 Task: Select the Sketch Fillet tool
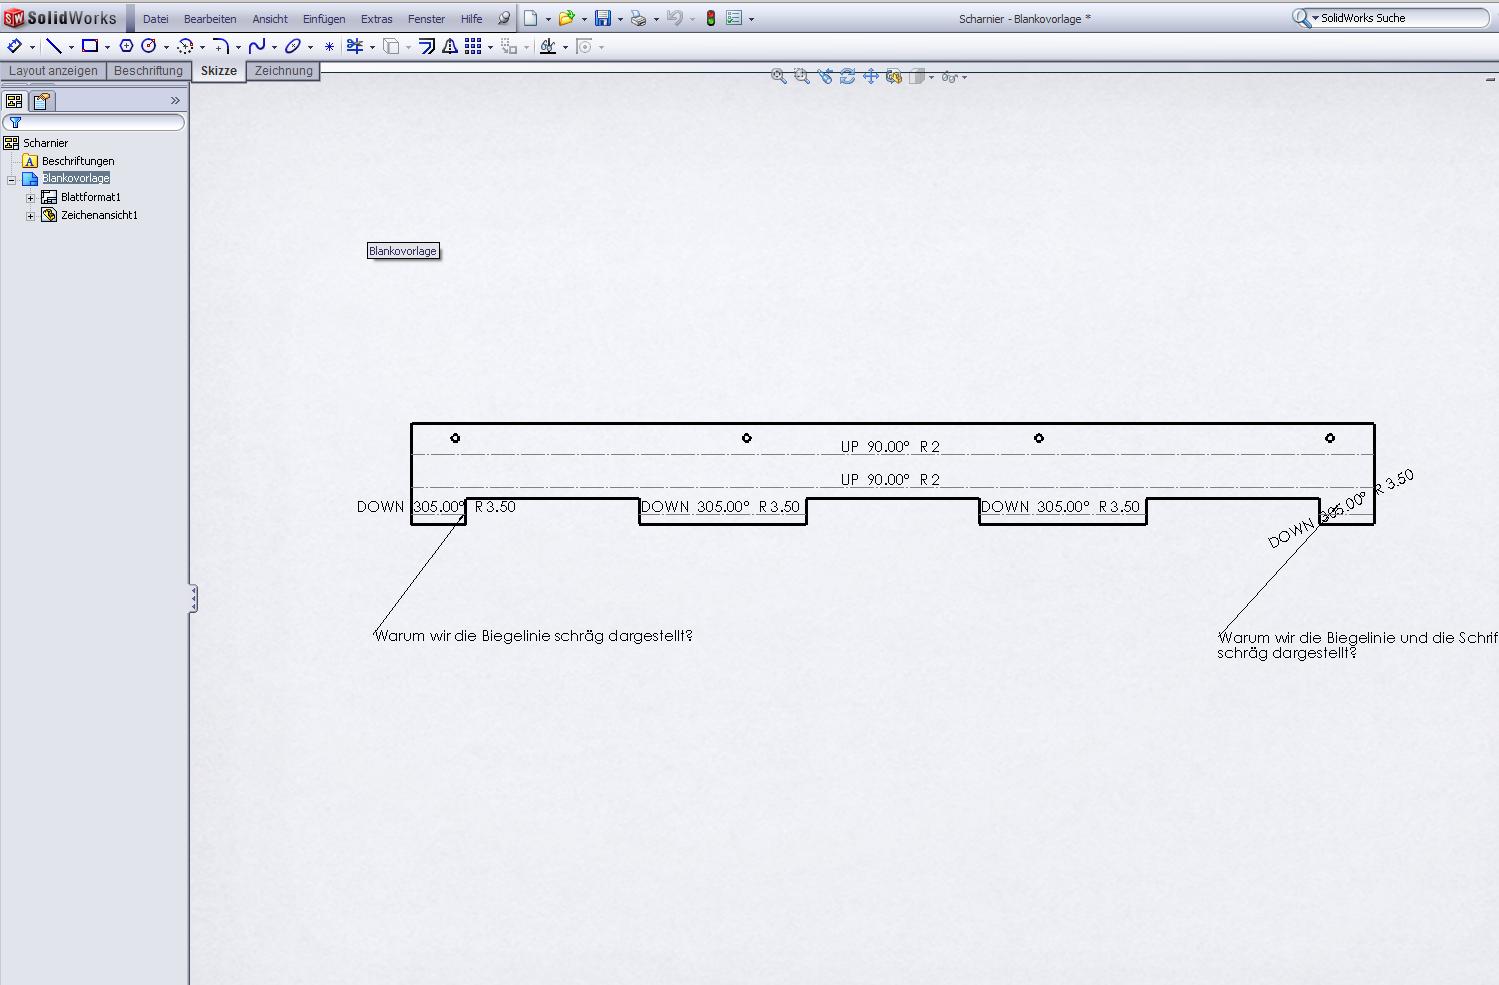pos(221,46)
